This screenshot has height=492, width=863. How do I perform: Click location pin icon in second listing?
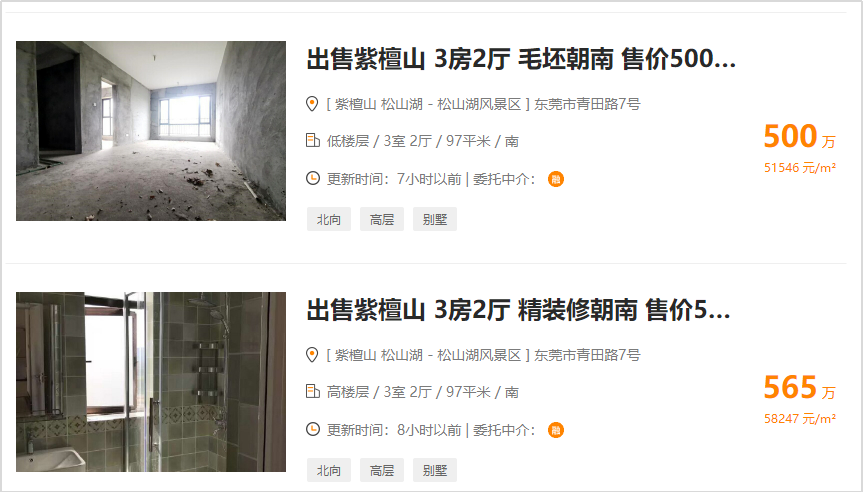tap(312, 354)
